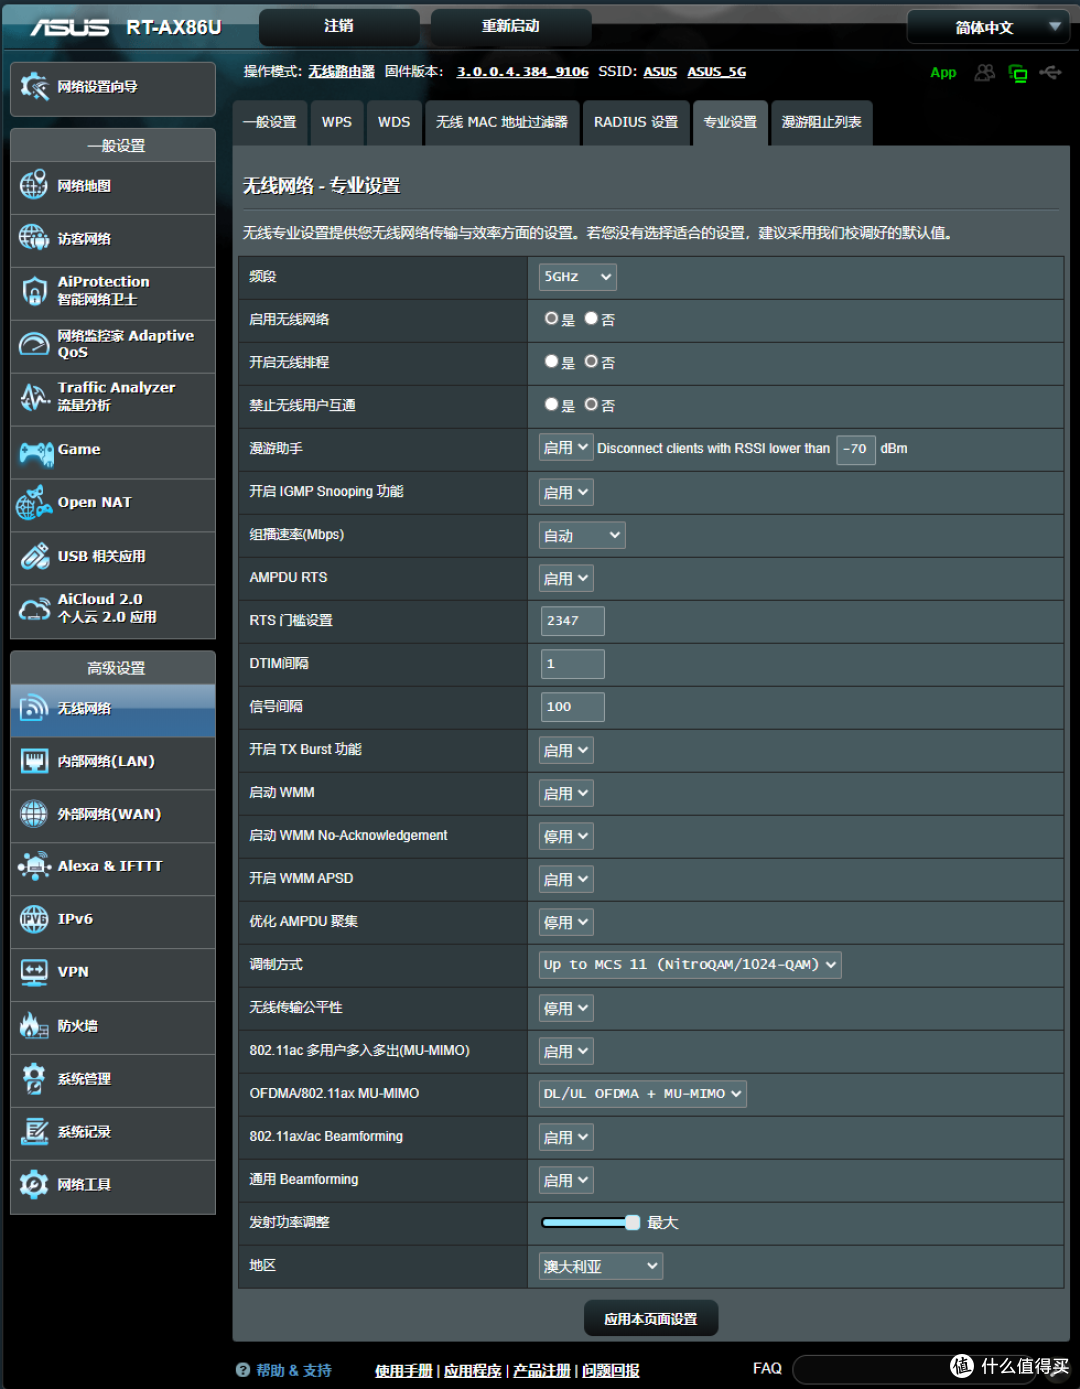
Task: Click the 重新启动 reboot button
Action: coord(511,27)
